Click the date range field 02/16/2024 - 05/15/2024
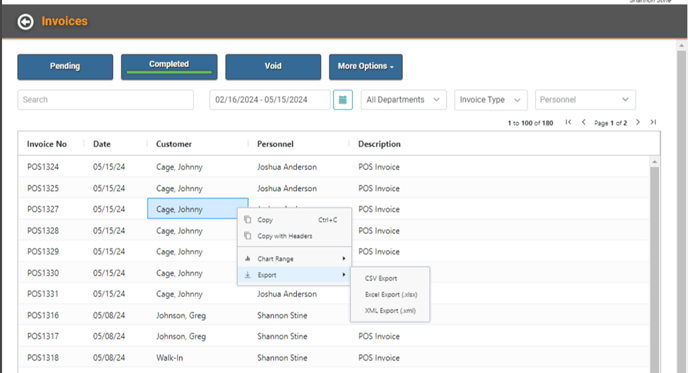Viewport: 688px width, 373px height. tap(269, 100)
